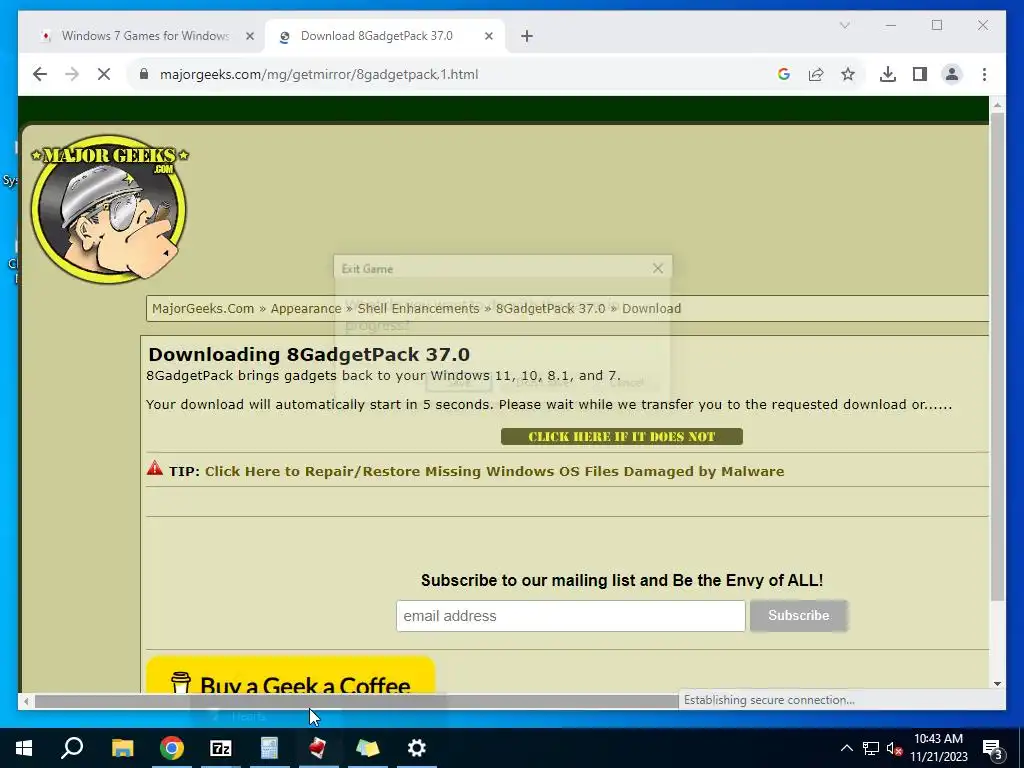Open taskbar search
This screenshot has width=1024, height=768.
(72, 748)
